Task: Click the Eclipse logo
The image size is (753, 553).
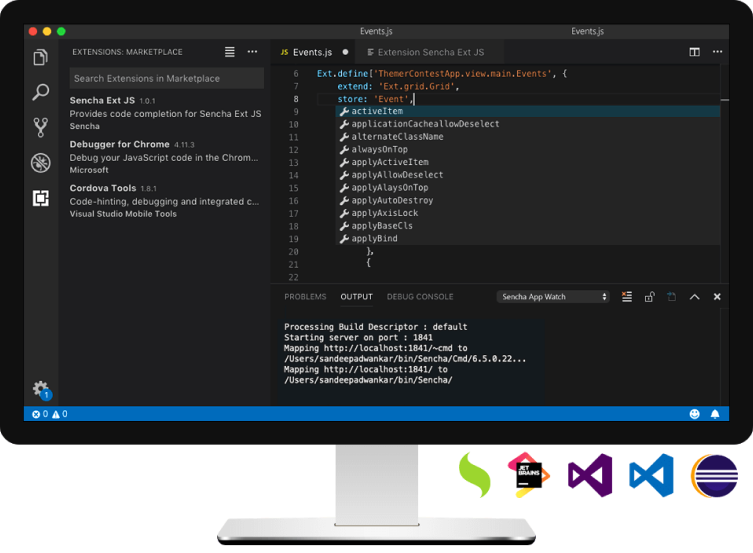Action: tap(715, 476)
